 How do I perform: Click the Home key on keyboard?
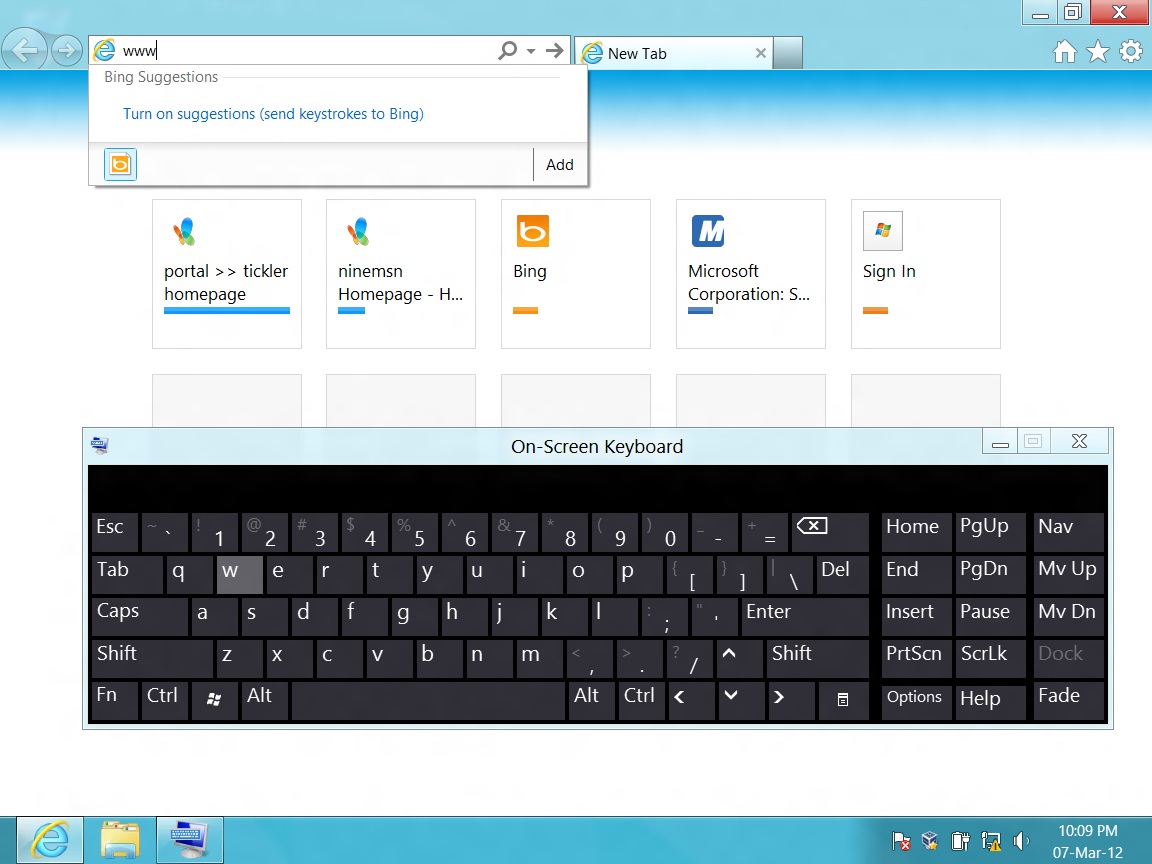coord(916,533)
